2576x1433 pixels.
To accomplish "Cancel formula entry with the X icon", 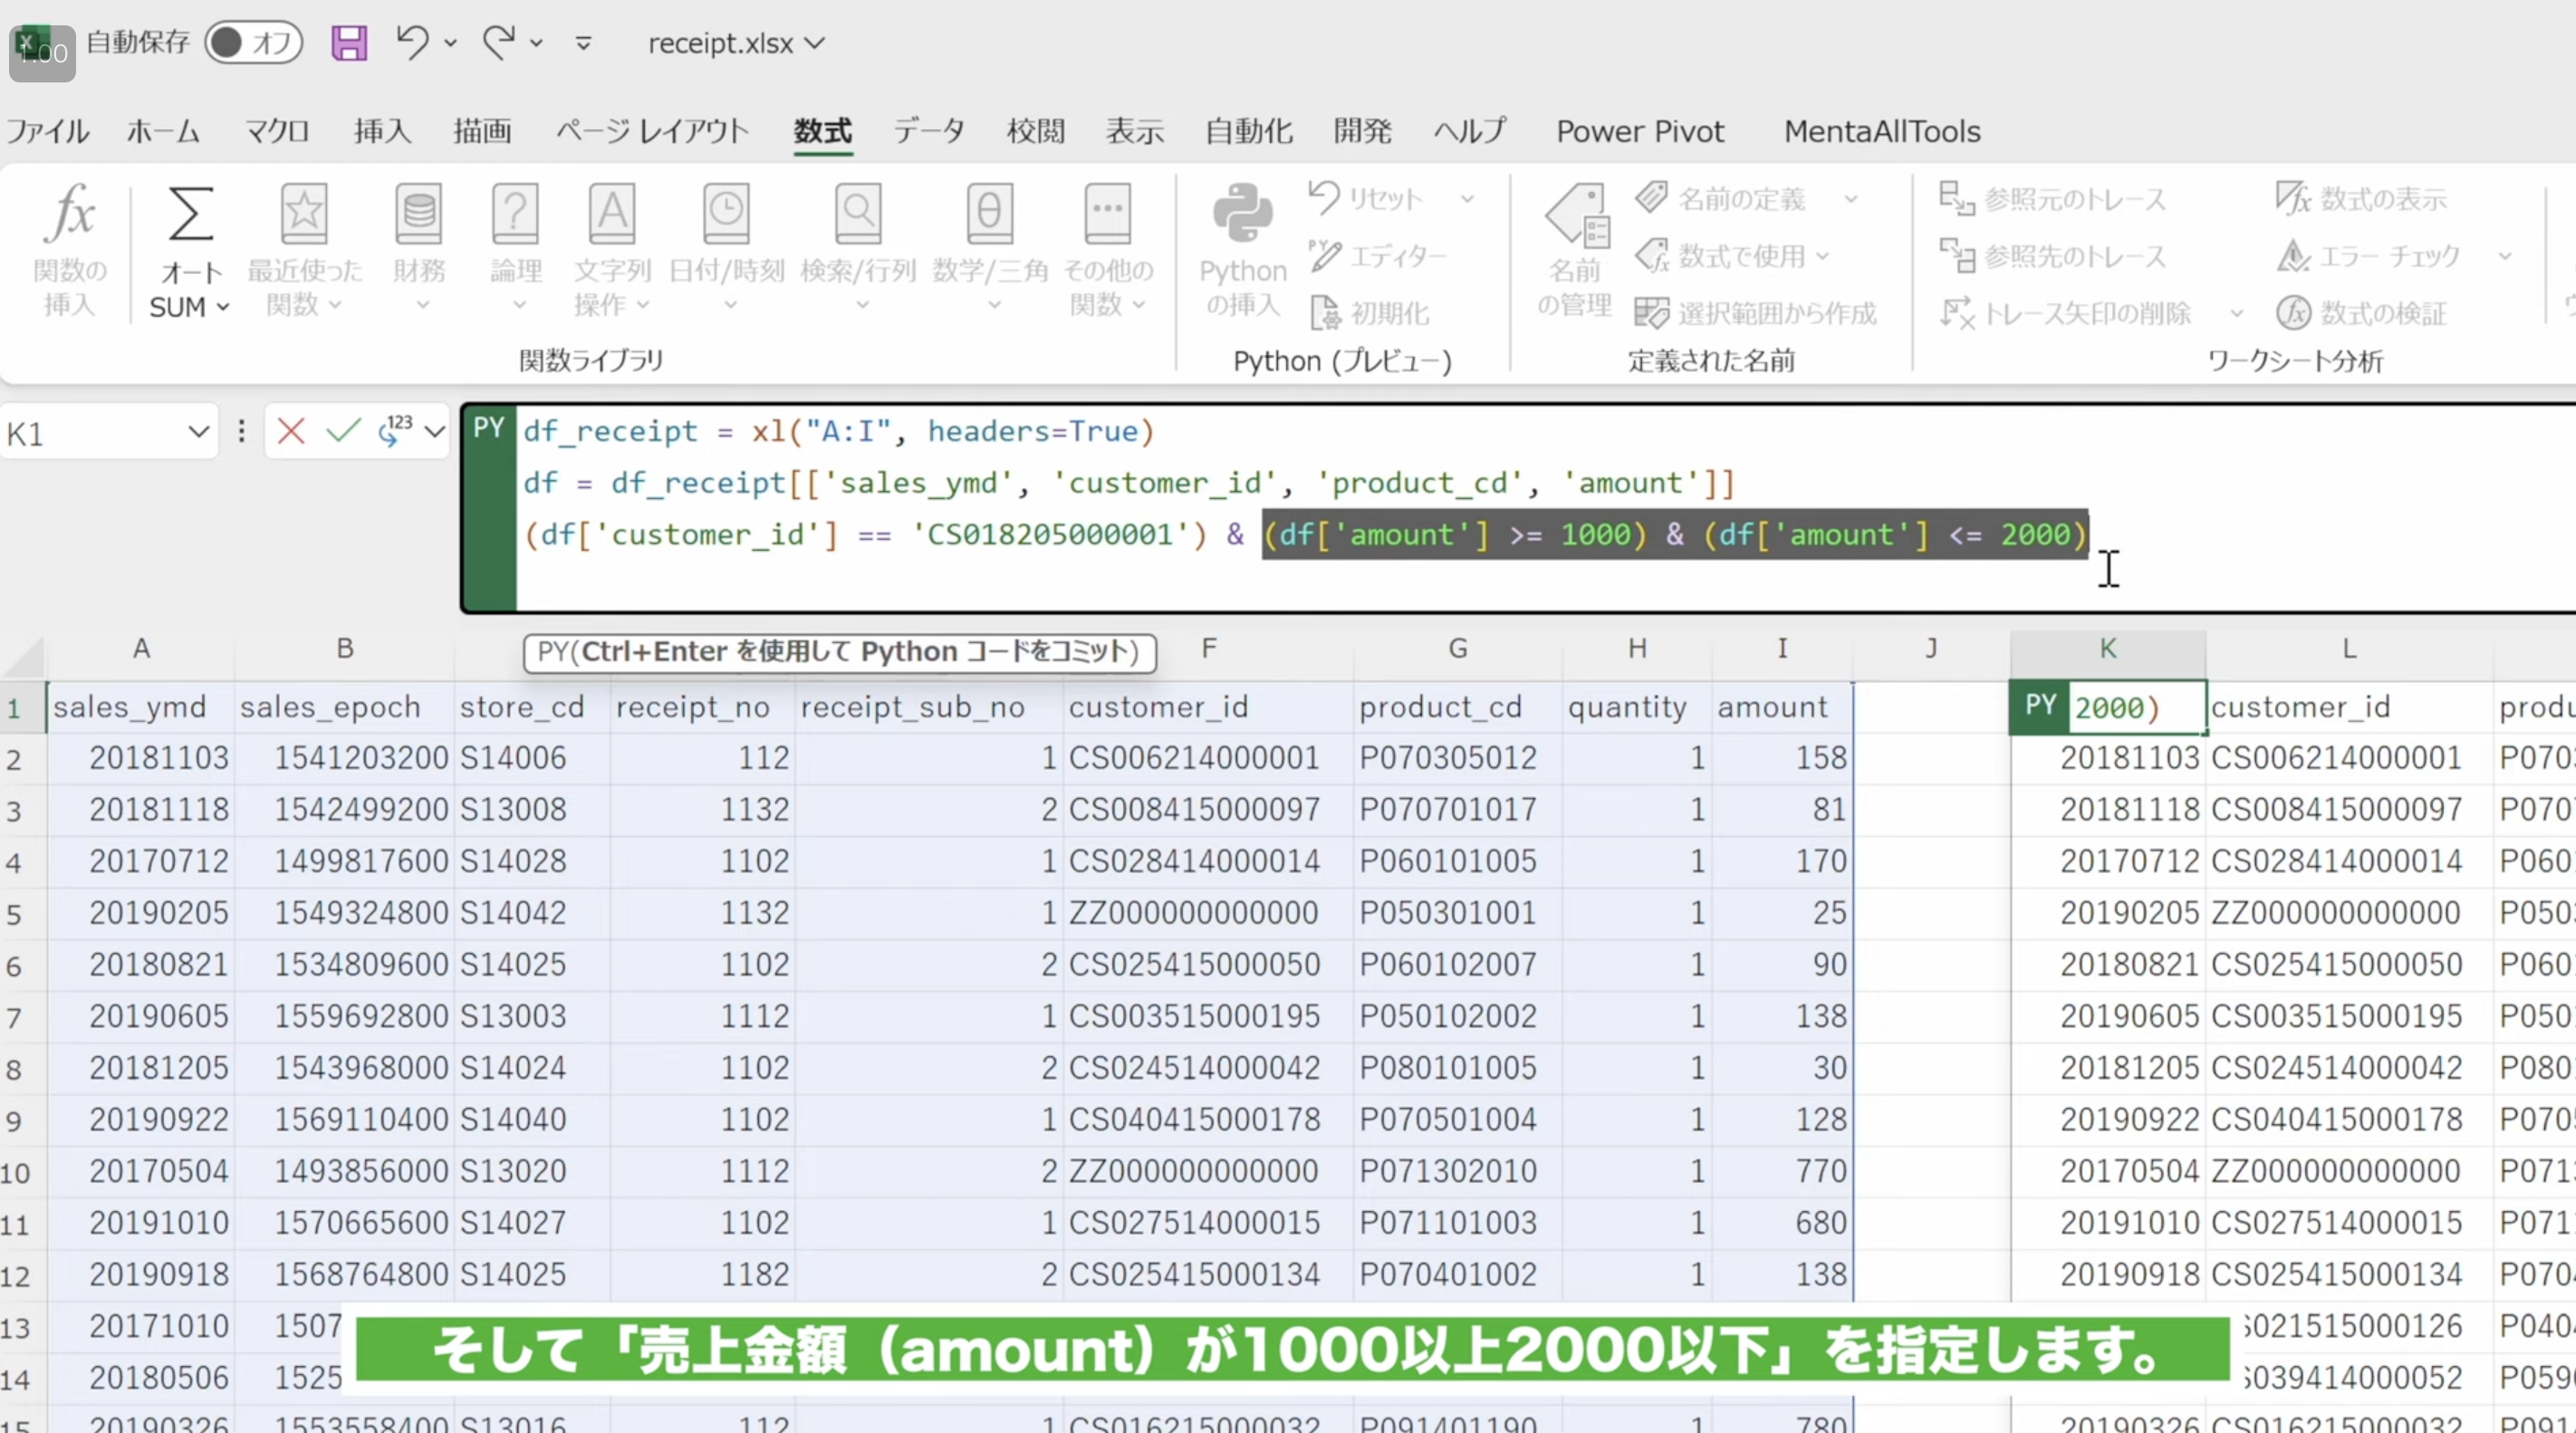I will pos(291,431).
